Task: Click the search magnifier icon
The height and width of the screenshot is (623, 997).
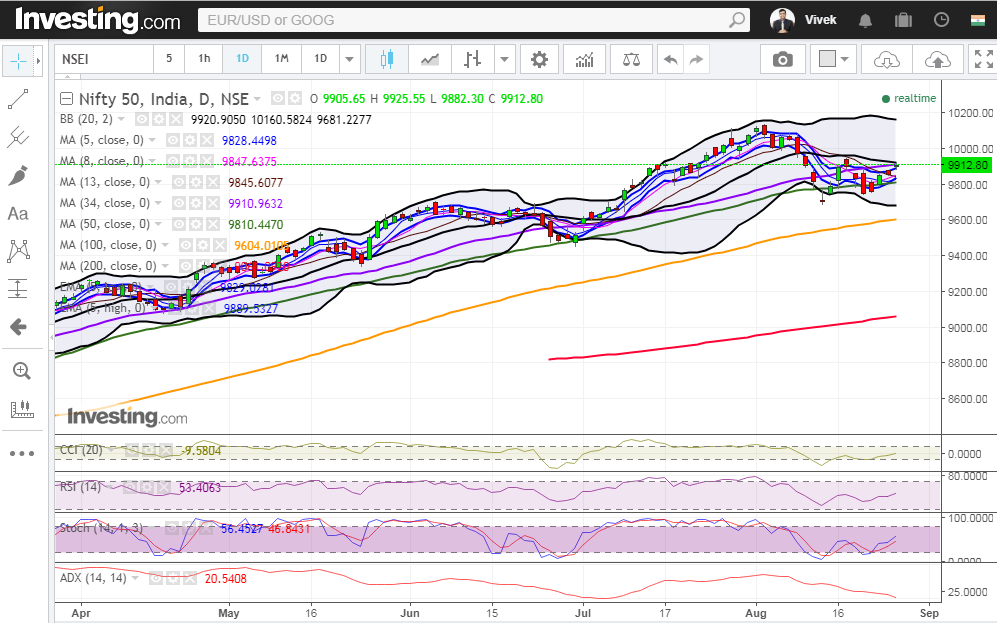Action: pyautogui.click(x=736, y=20)
